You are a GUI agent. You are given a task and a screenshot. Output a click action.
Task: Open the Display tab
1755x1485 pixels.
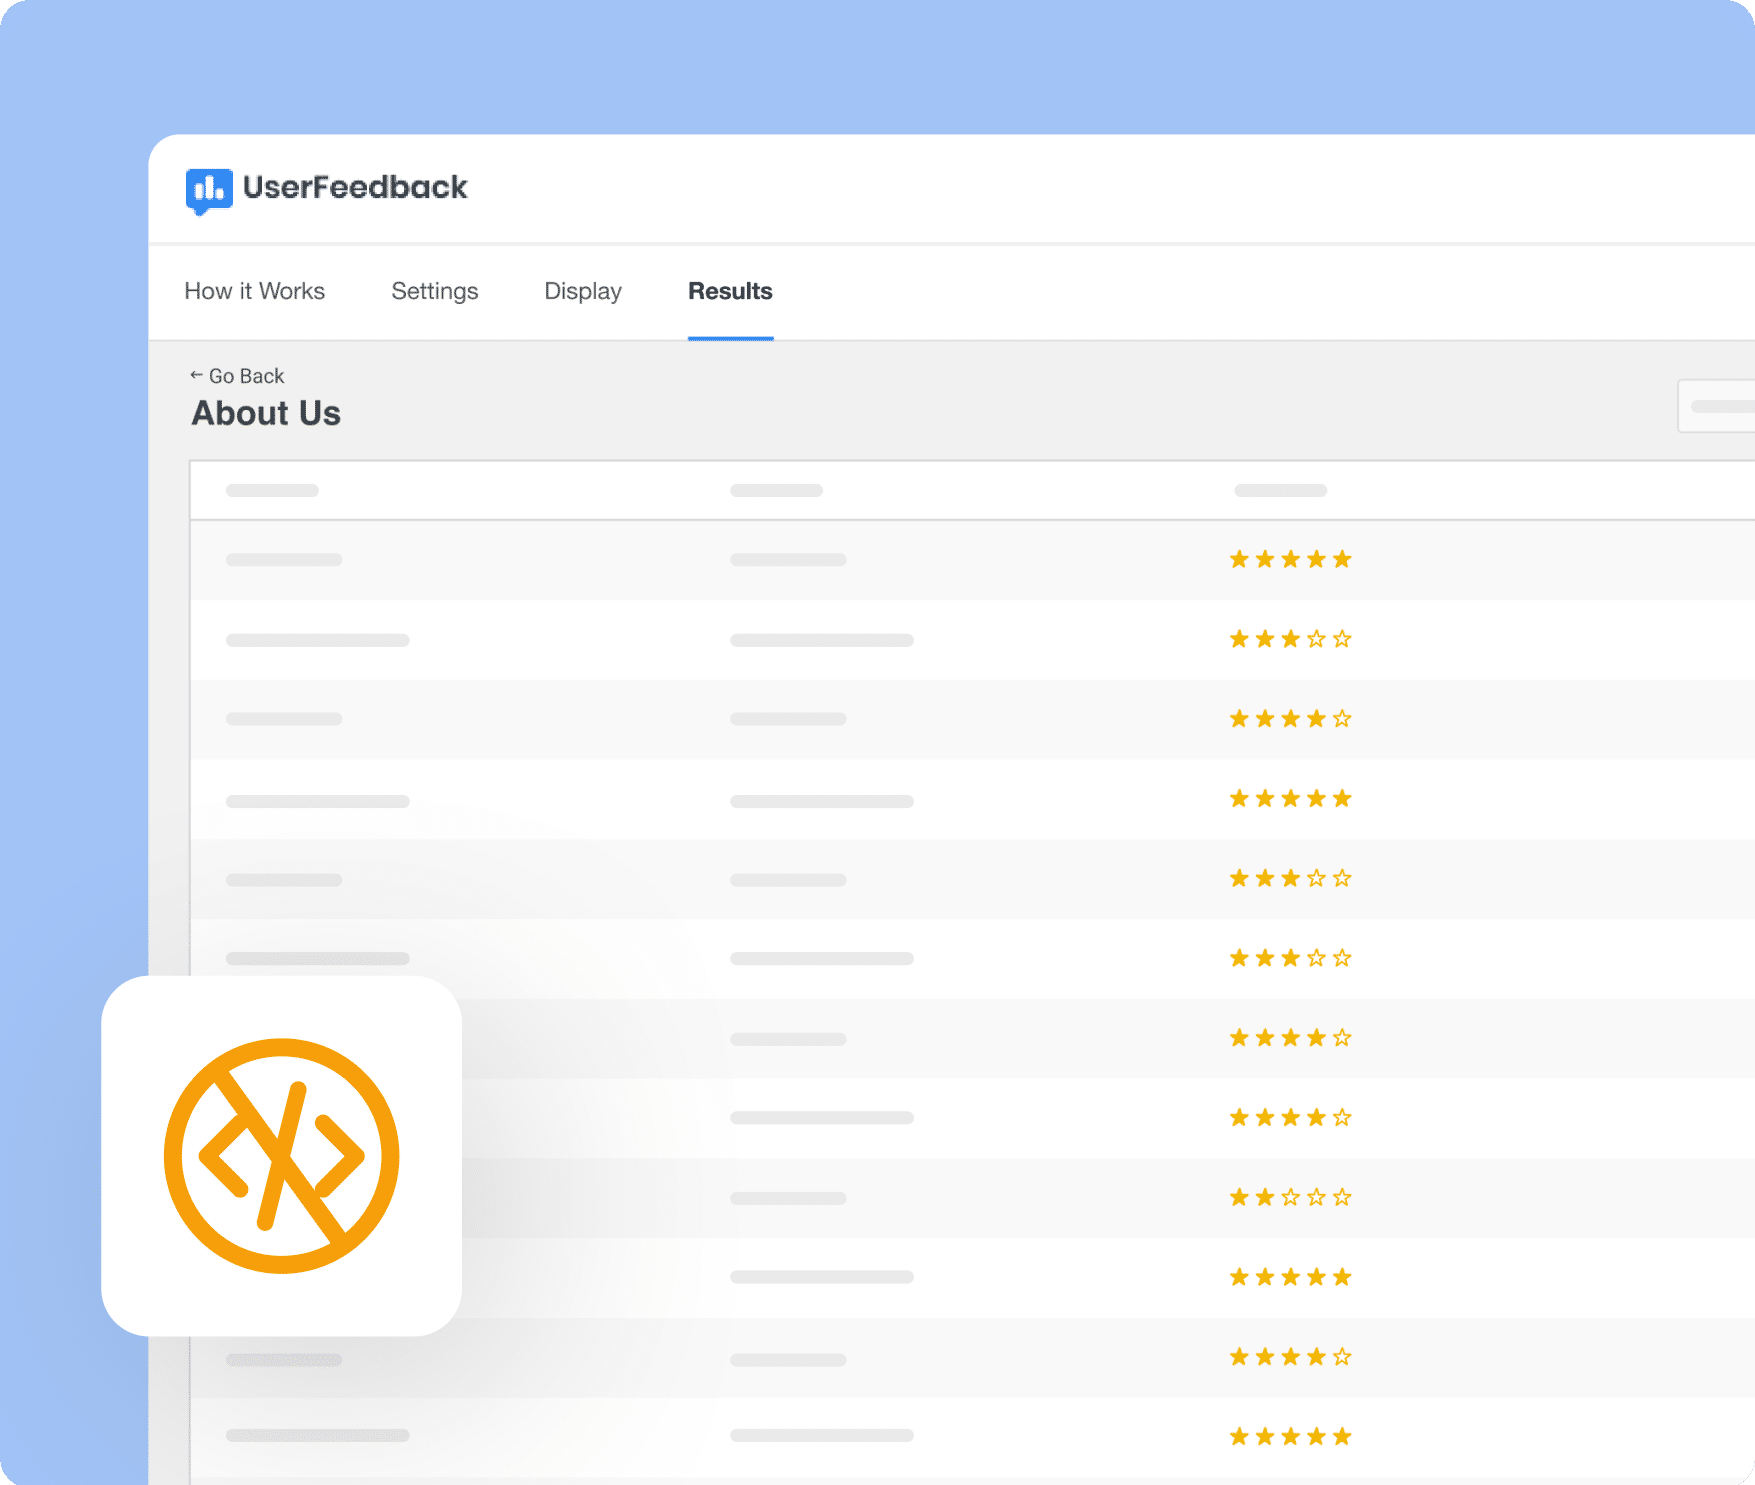(x=583, y=291)
